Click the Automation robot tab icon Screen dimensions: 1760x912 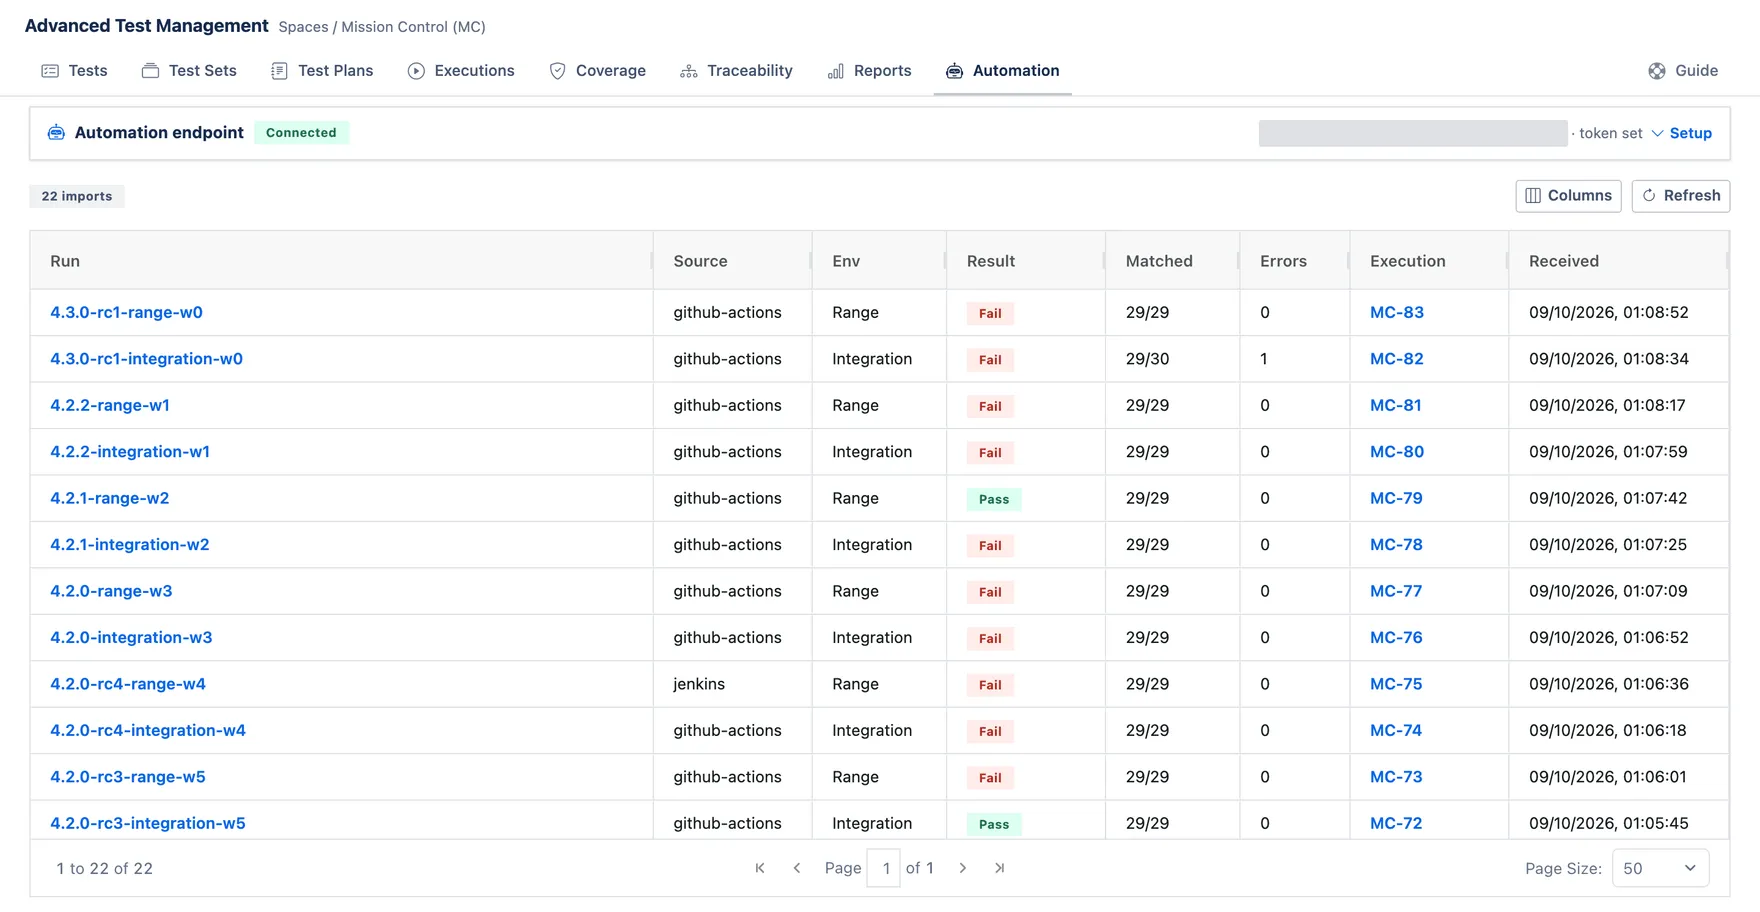[x=955, y=71]
